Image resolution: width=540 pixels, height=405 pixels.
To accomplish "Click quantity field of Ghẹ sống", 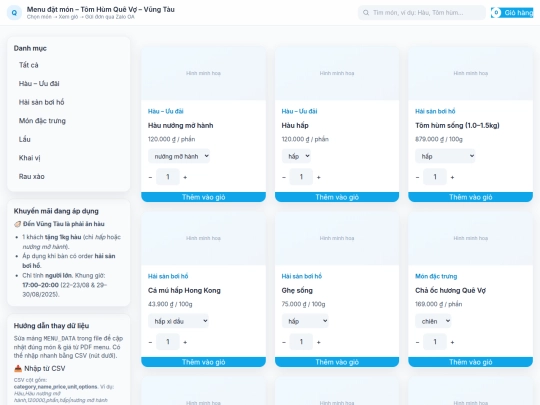I will pos(301,342).
